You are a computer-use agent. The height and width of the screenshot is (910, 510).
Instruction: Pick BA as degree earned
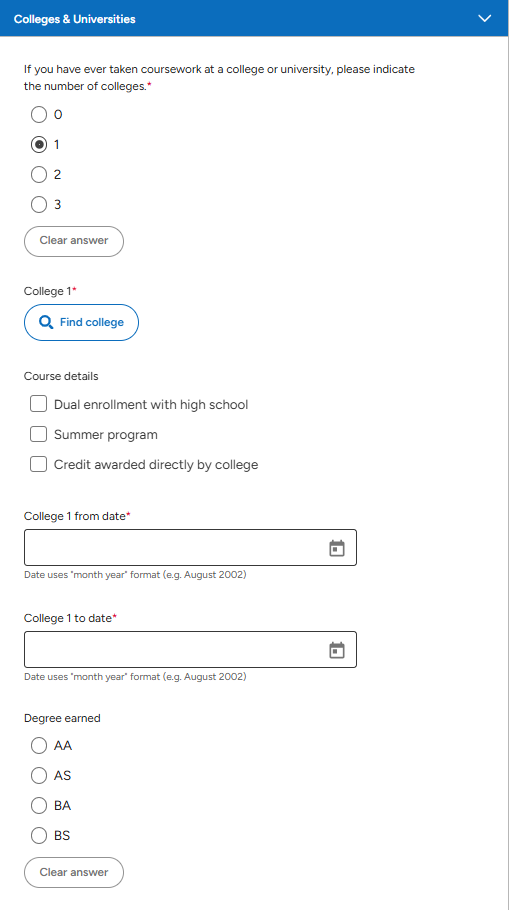point(39,806)
